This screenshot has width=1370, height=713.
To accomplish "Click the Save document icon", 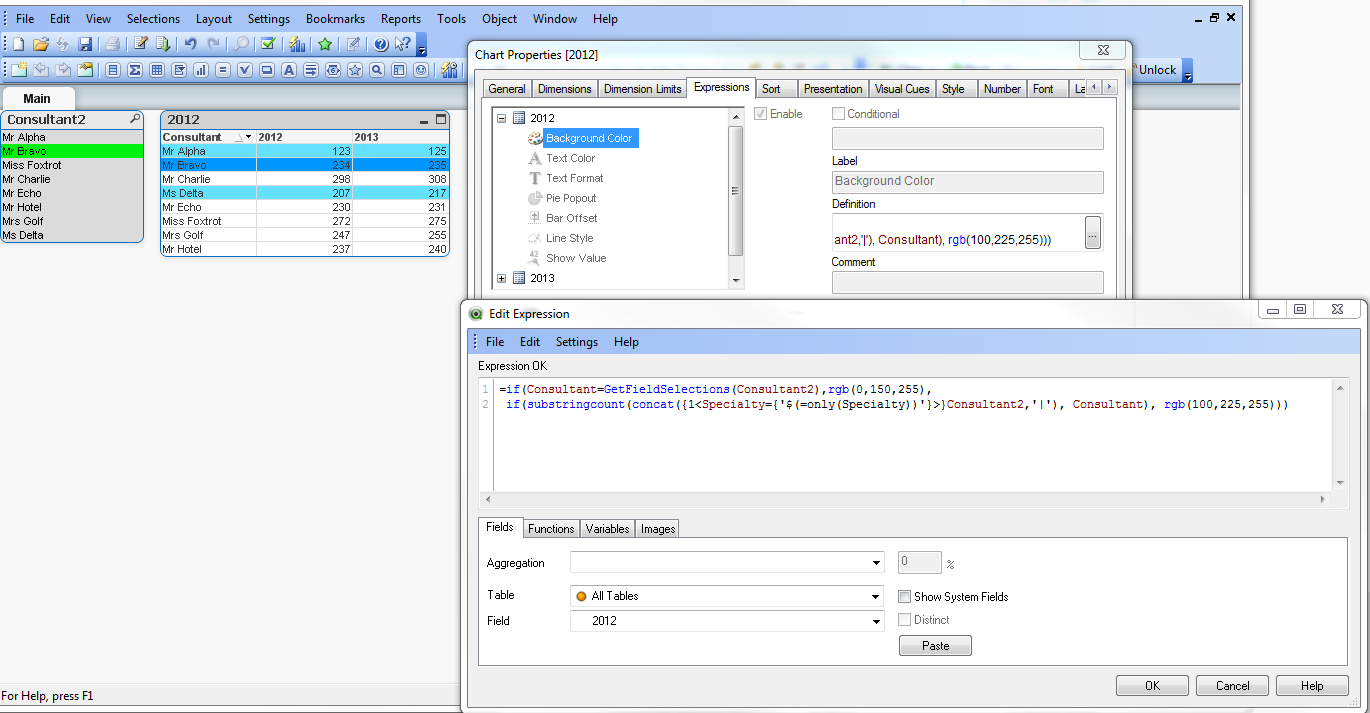I will (85, 44).
